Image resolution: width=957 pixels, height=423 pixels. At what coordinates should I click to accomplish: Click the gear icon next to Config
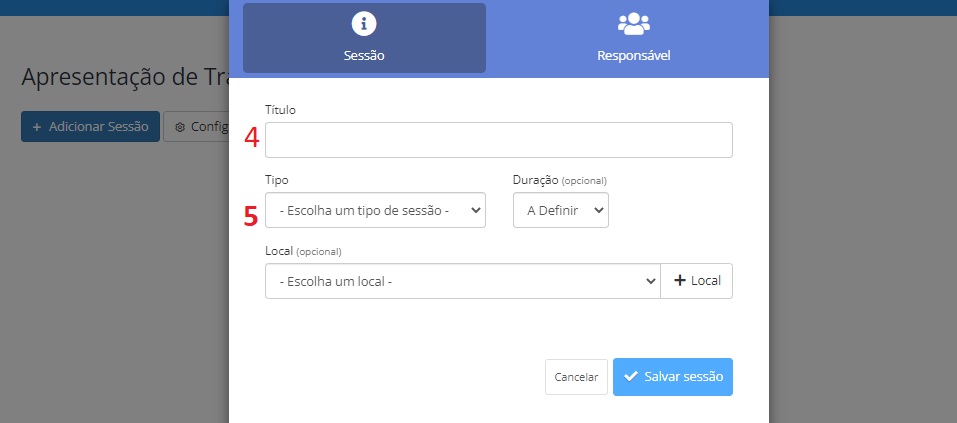pyautogui.click(x=179, y=127)
